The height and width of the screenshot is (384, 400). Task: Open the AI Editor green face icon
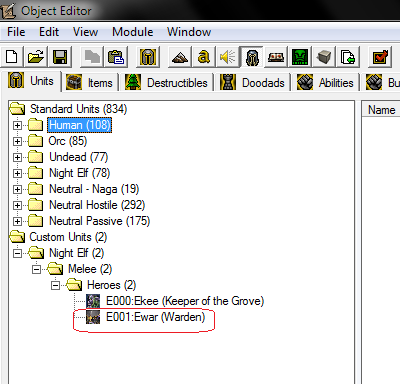coord(300,57)
